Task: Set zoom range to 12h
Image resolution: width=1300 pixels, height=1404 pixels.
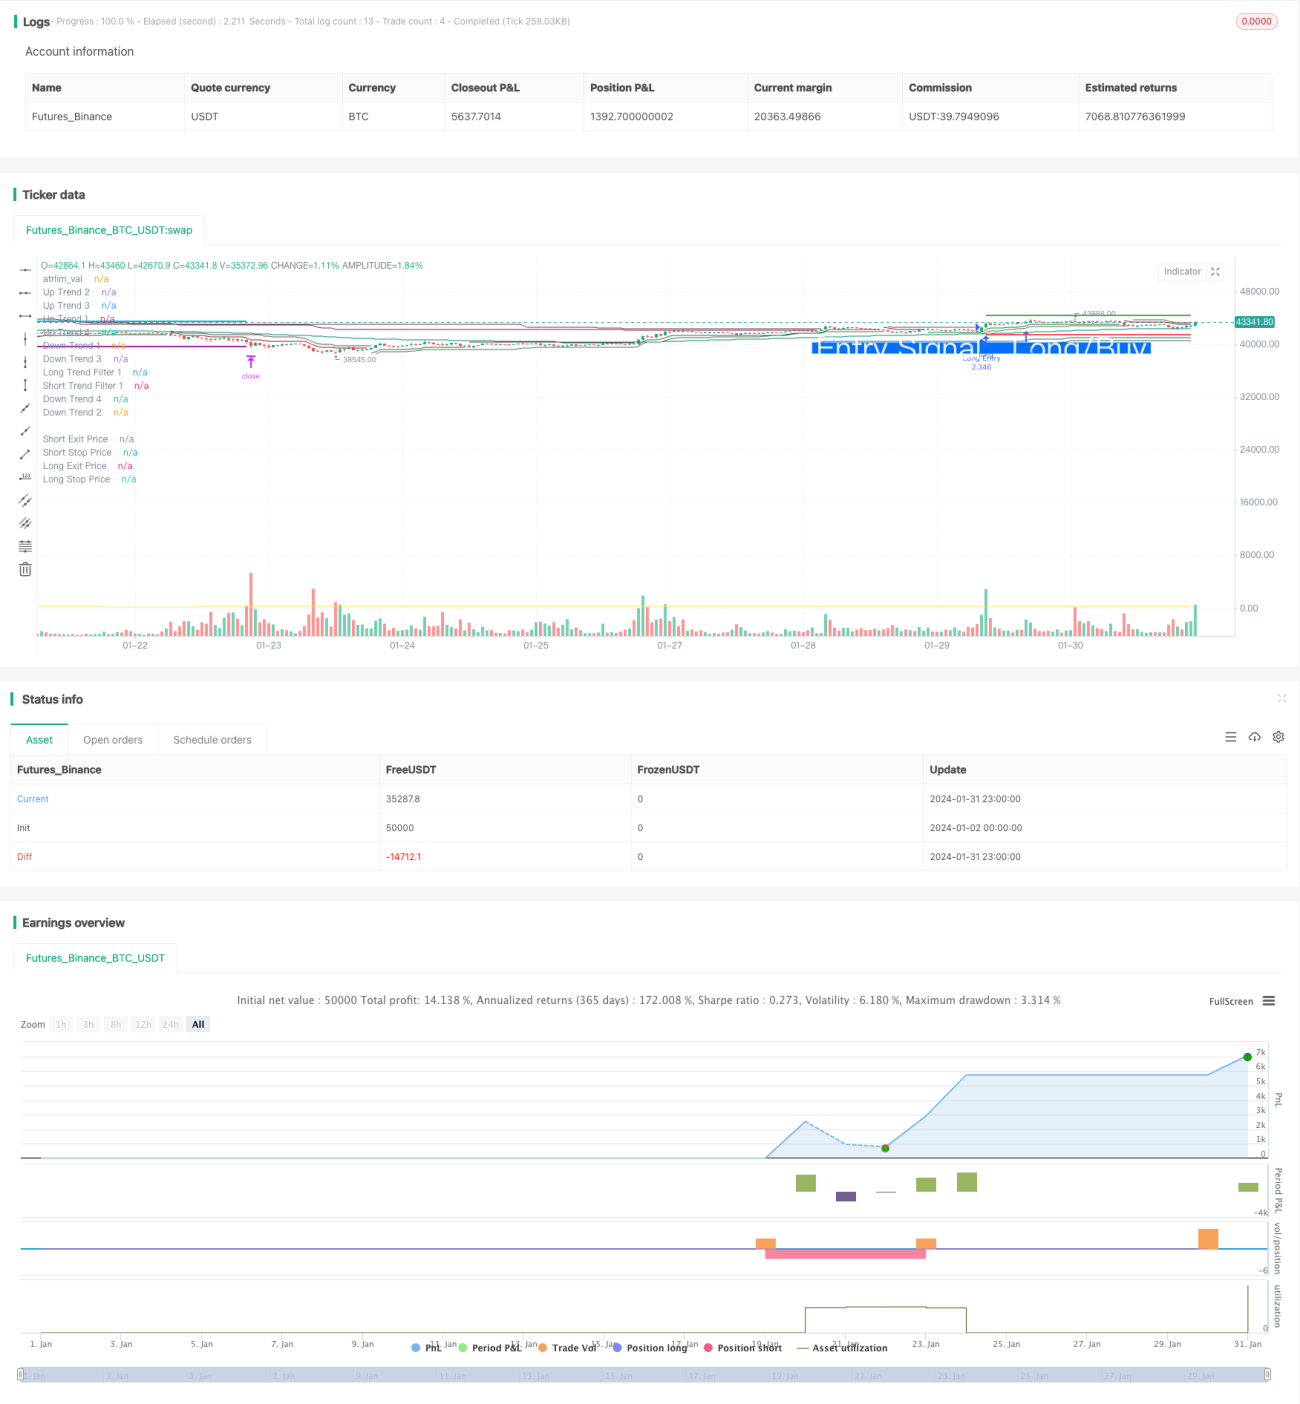Action: click(143, 1024)
